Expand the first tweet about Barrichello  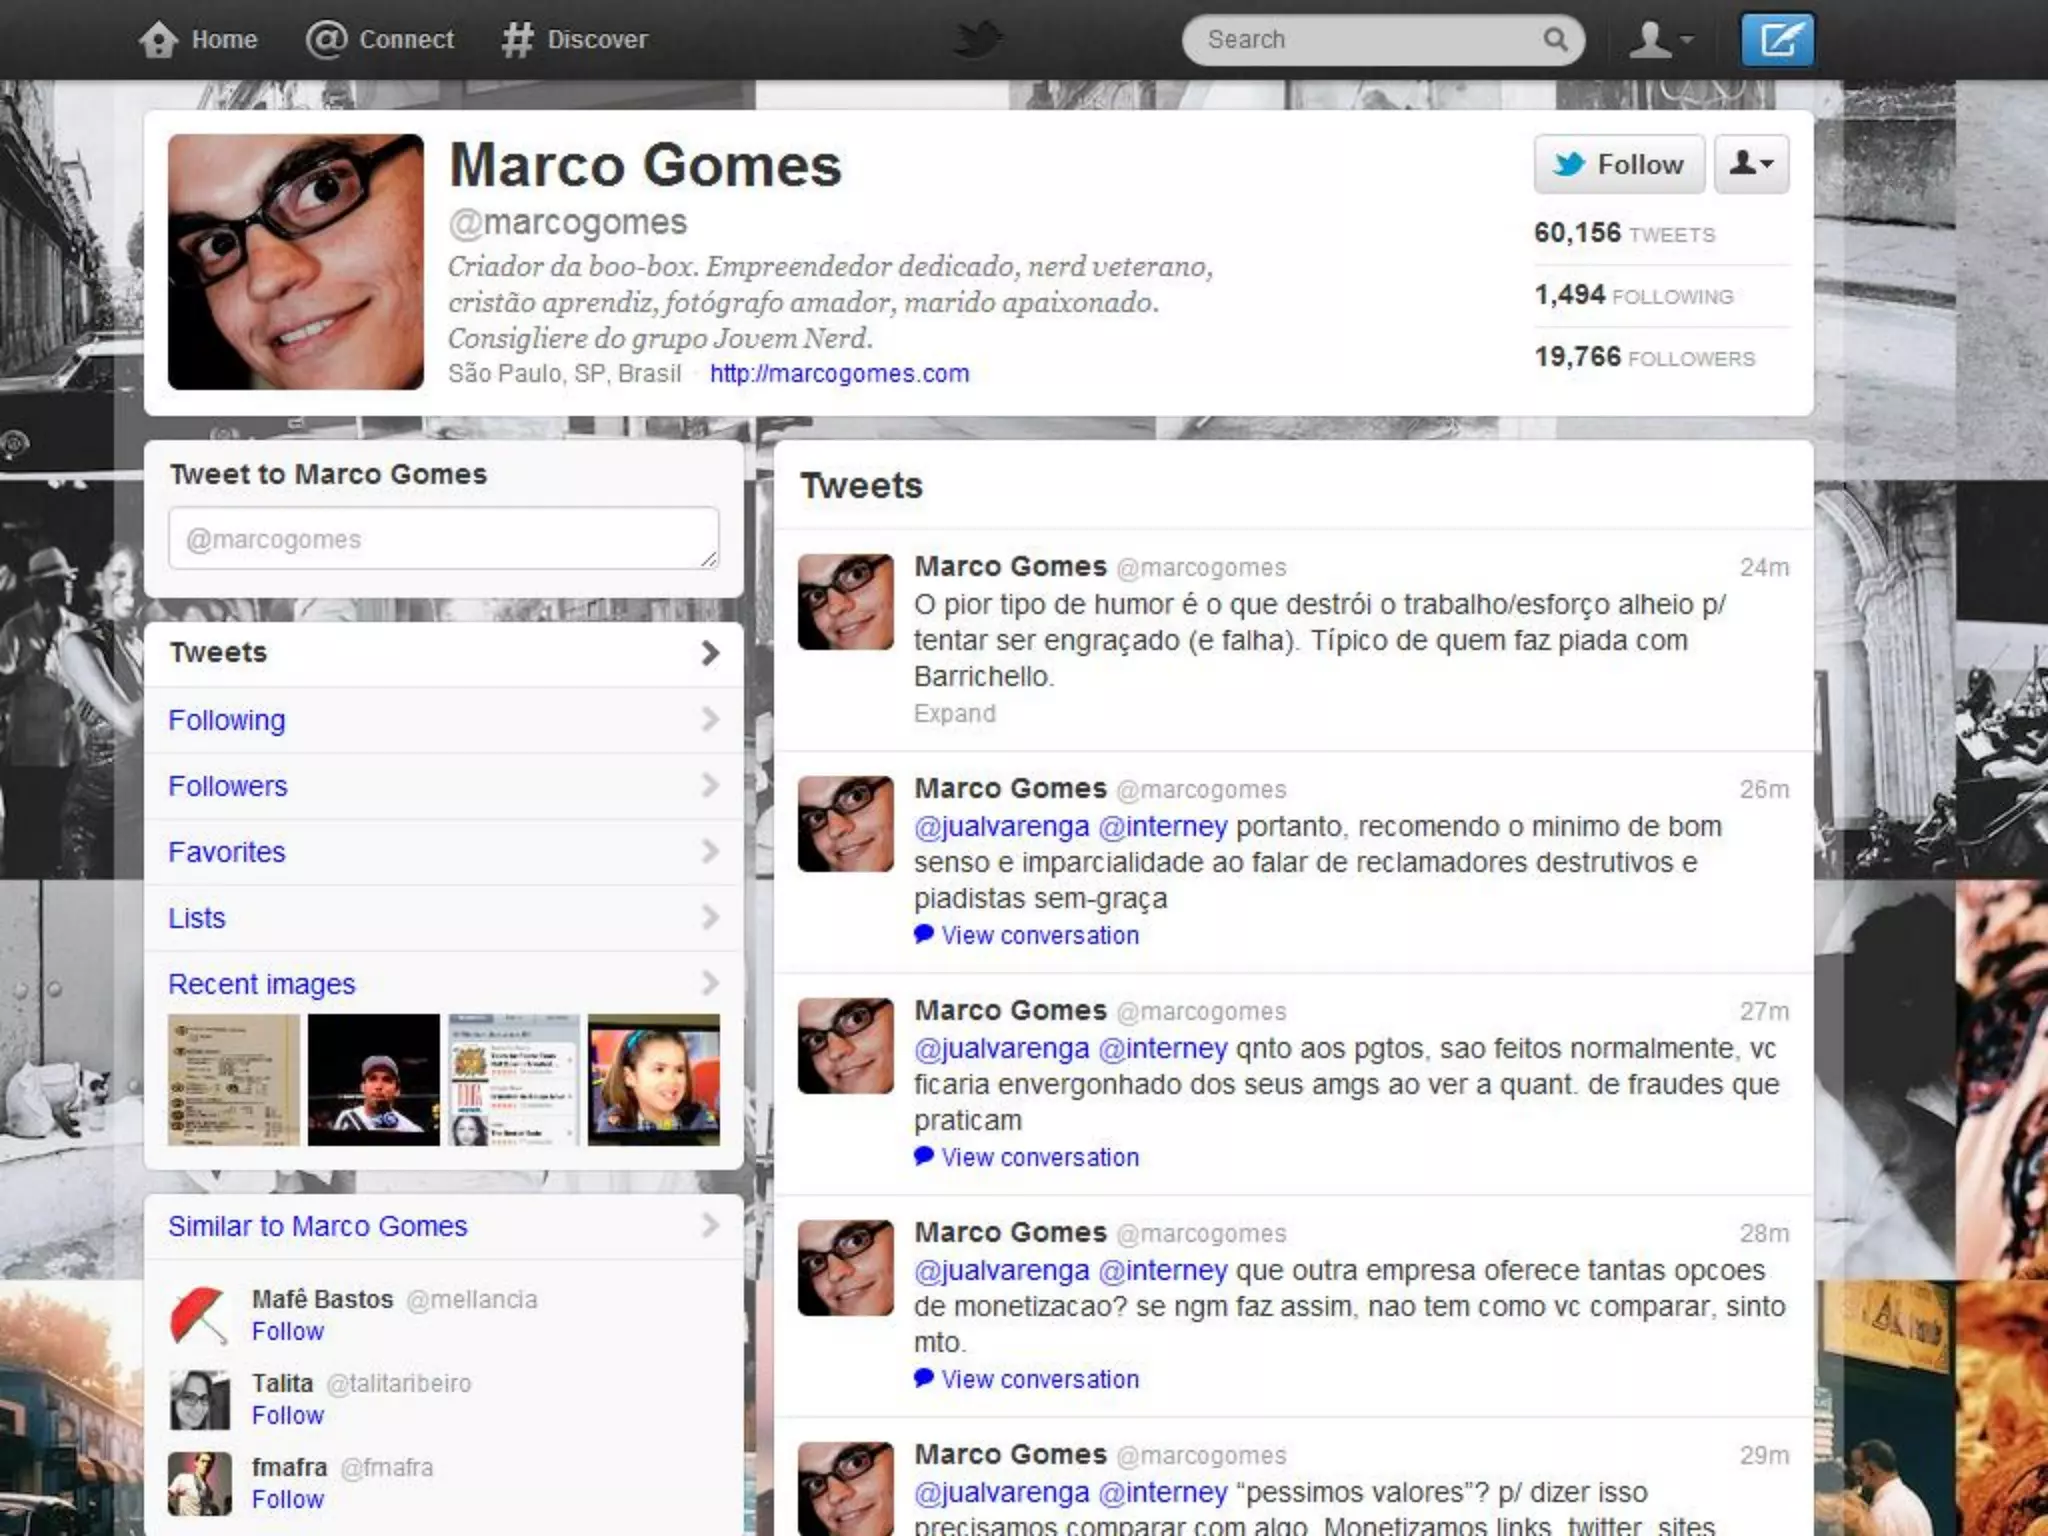pos(954,714)
